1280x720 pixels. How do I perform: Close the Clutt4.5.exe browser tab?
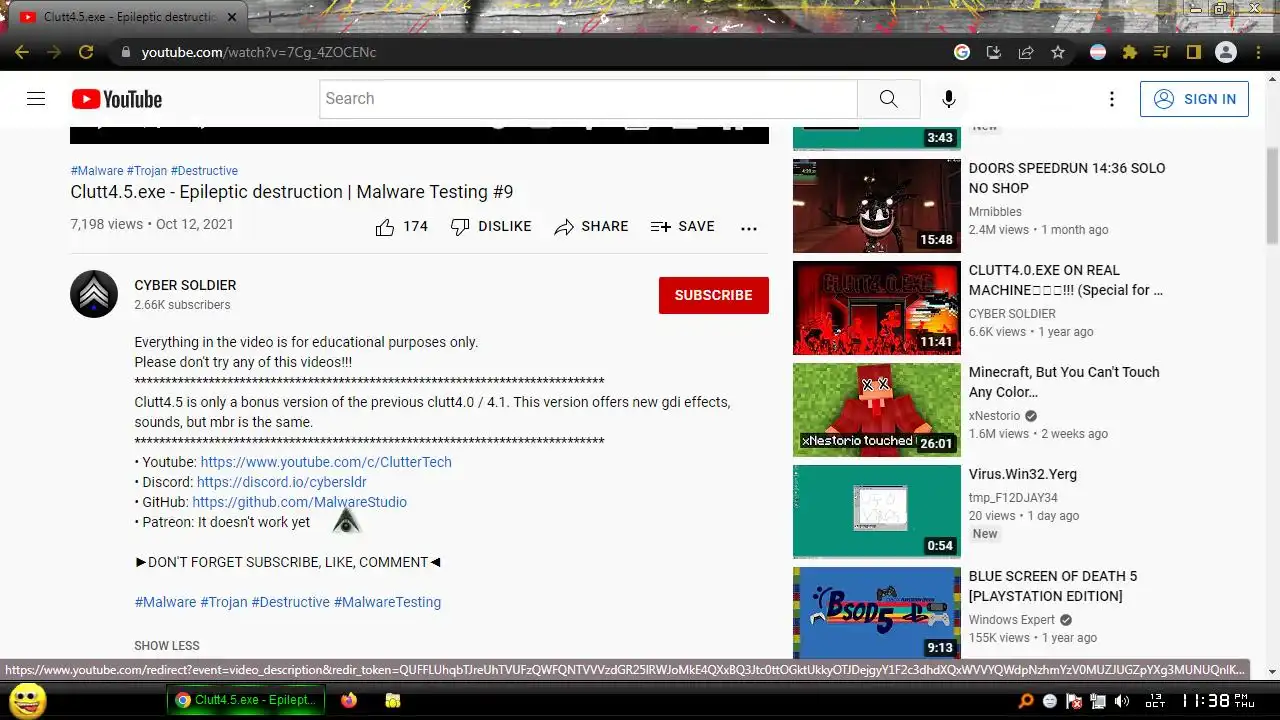[x=233, y=17]
